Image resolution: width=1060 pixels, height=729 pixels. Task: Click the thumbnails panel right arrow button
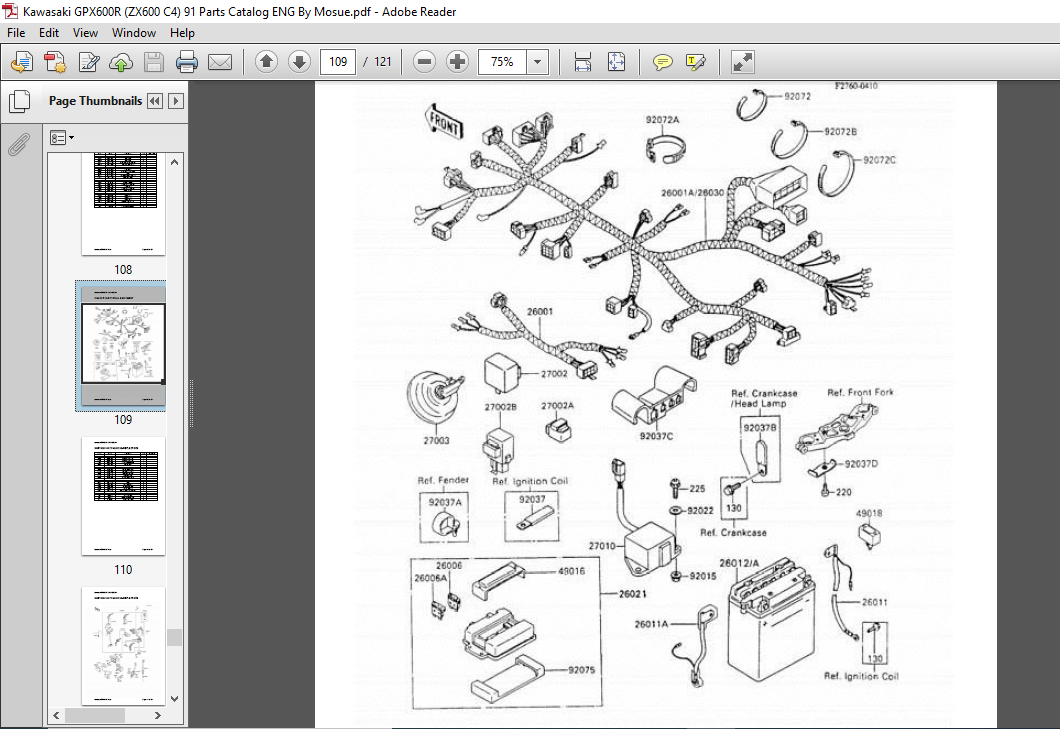coord(176,101)
